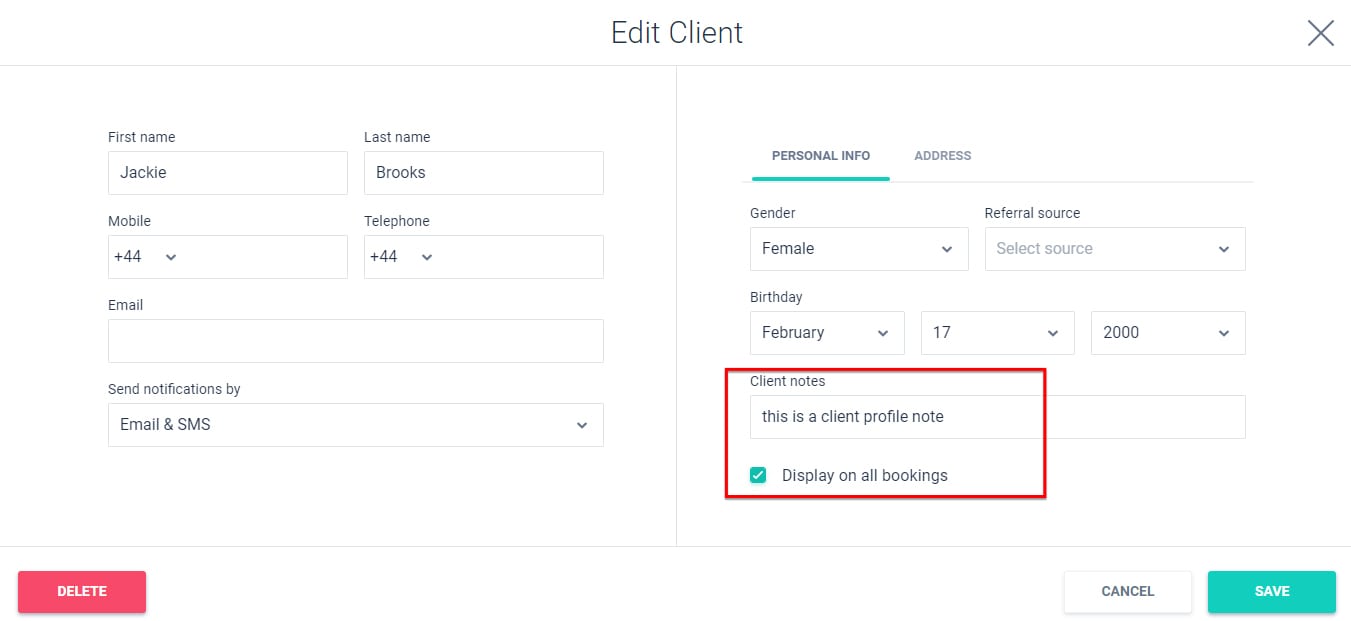Image resolution: width=1351 pixels, height=621 pixels.
Task: Open the birthday month dropdown showing February
Action: 827,333
